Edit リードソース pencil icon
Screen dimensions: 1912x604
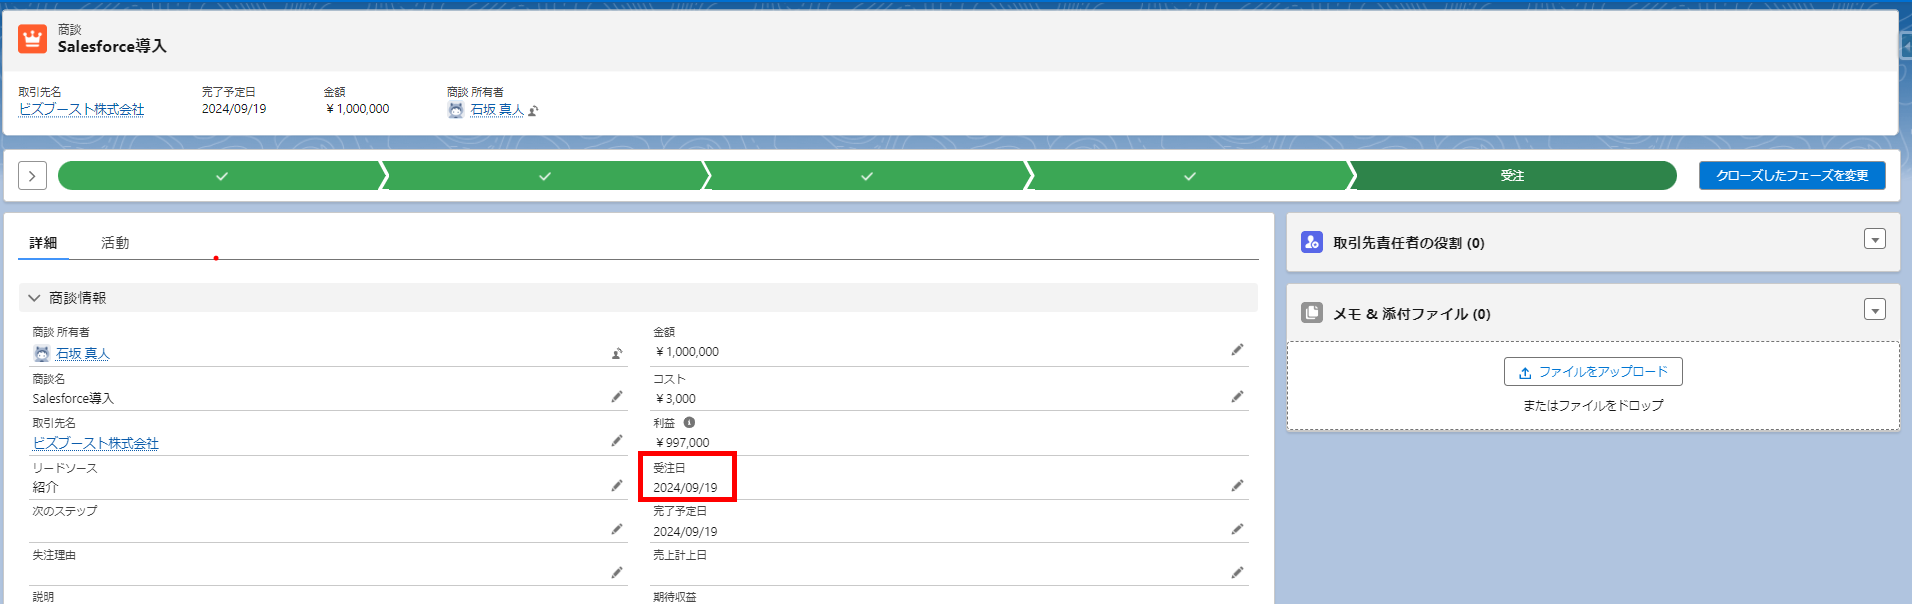coord(617,486)
